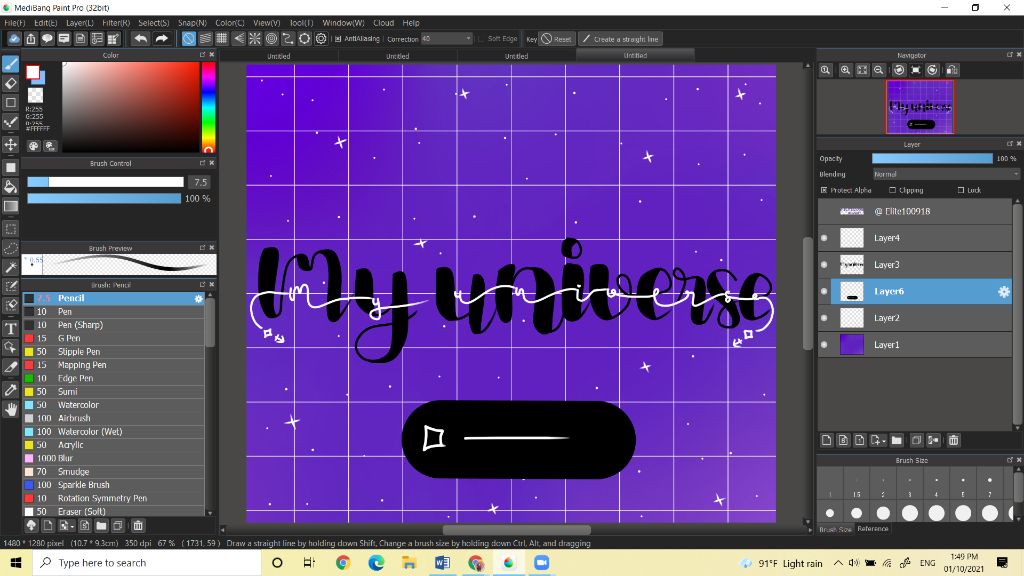Screen dimensions: 1024x576
Task: Click the Navigator canvas thumbnail
Action: click(x=920, y=107)
